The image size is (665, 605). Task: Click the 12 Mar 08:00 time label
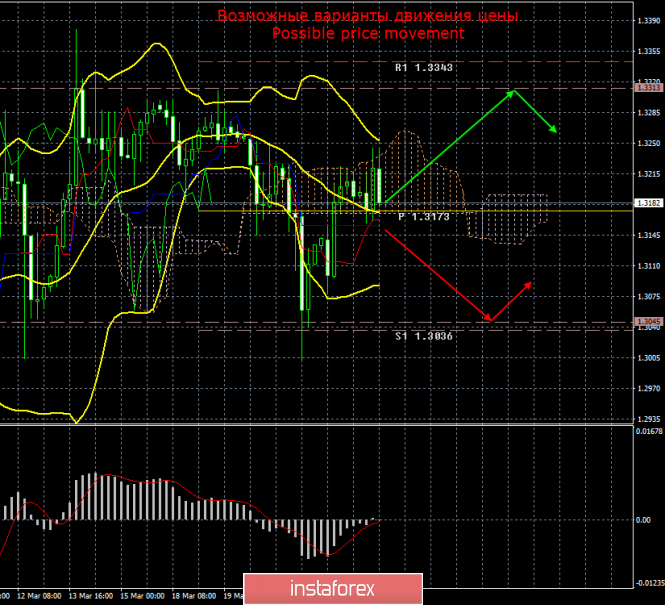(x=39, y=596)
